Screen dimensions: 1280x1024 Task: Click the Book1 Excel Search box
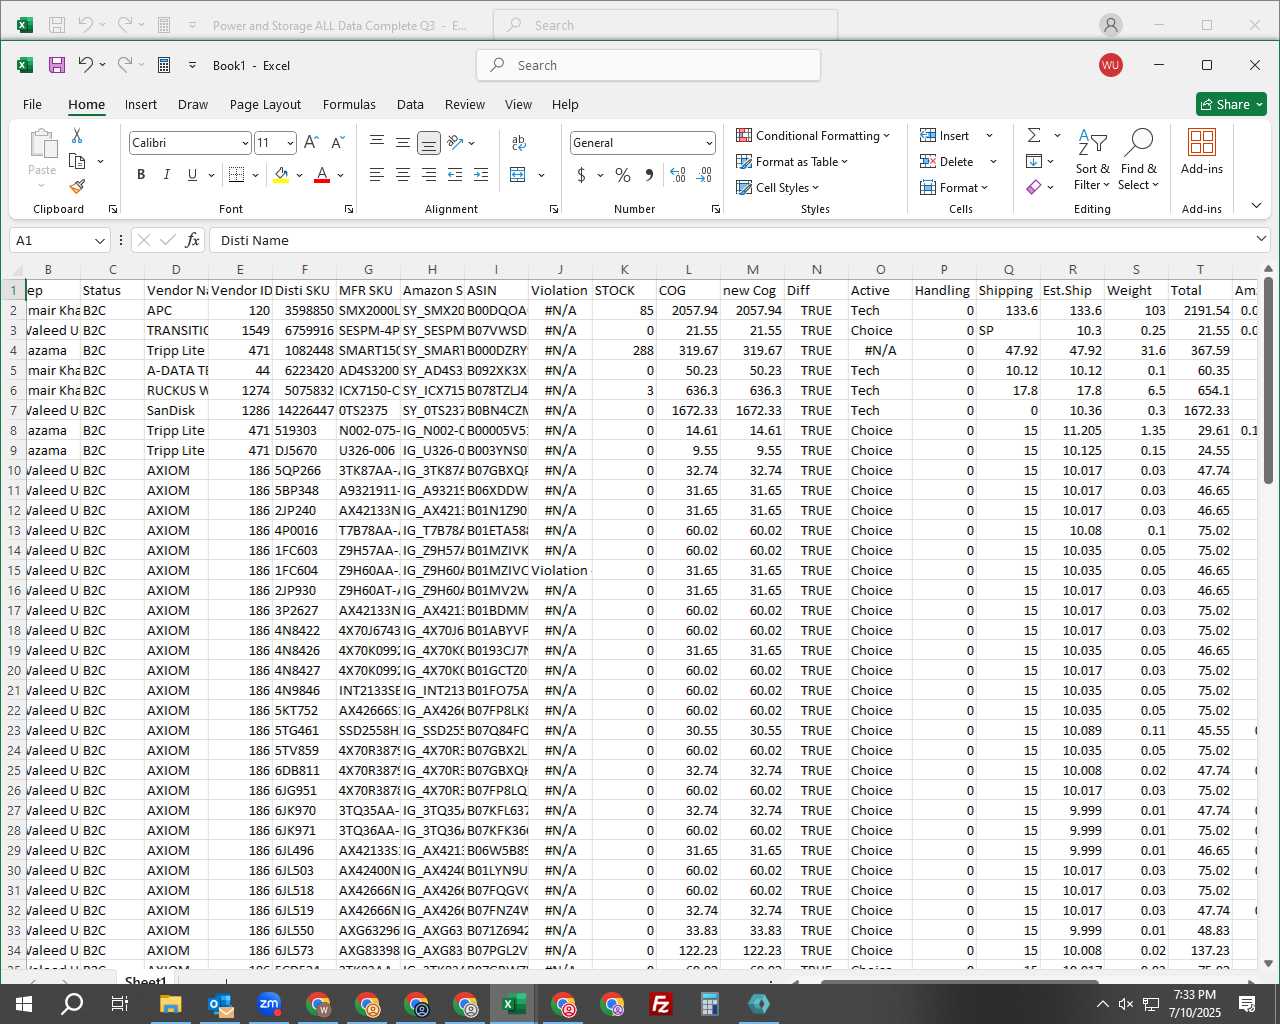649,65
